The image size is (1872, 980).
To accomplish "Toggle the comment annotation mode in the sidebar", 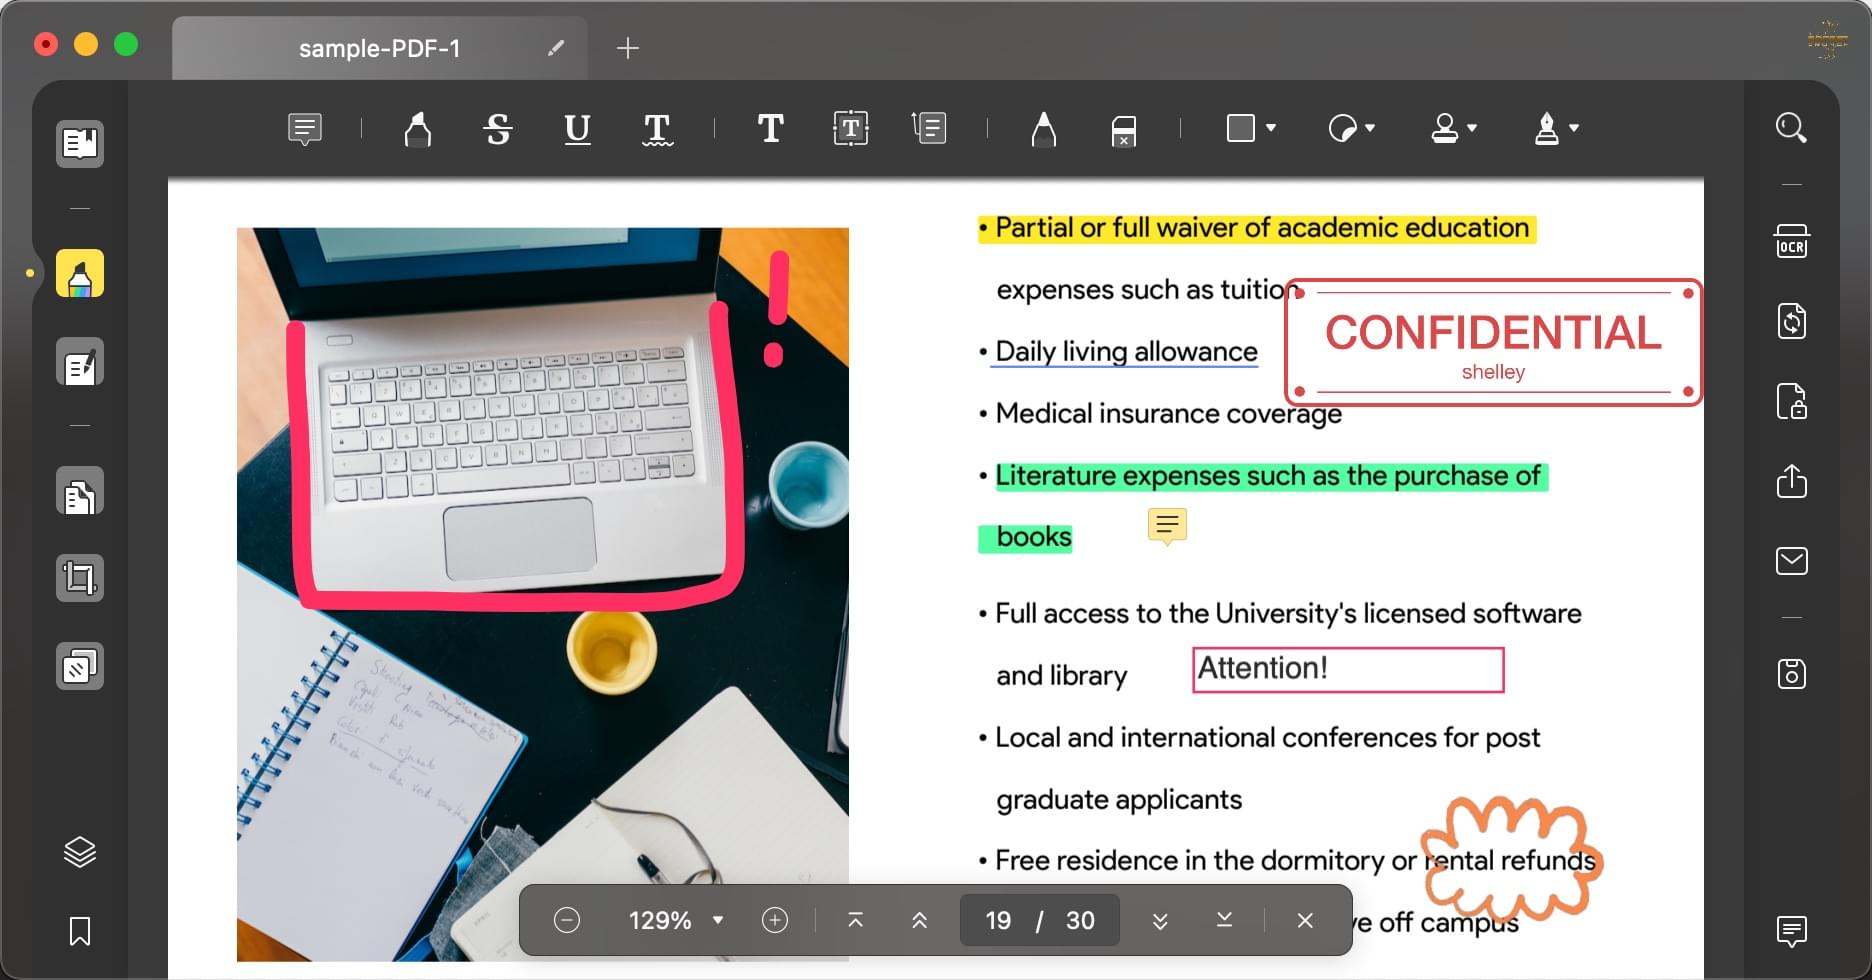I will point(80,274).
